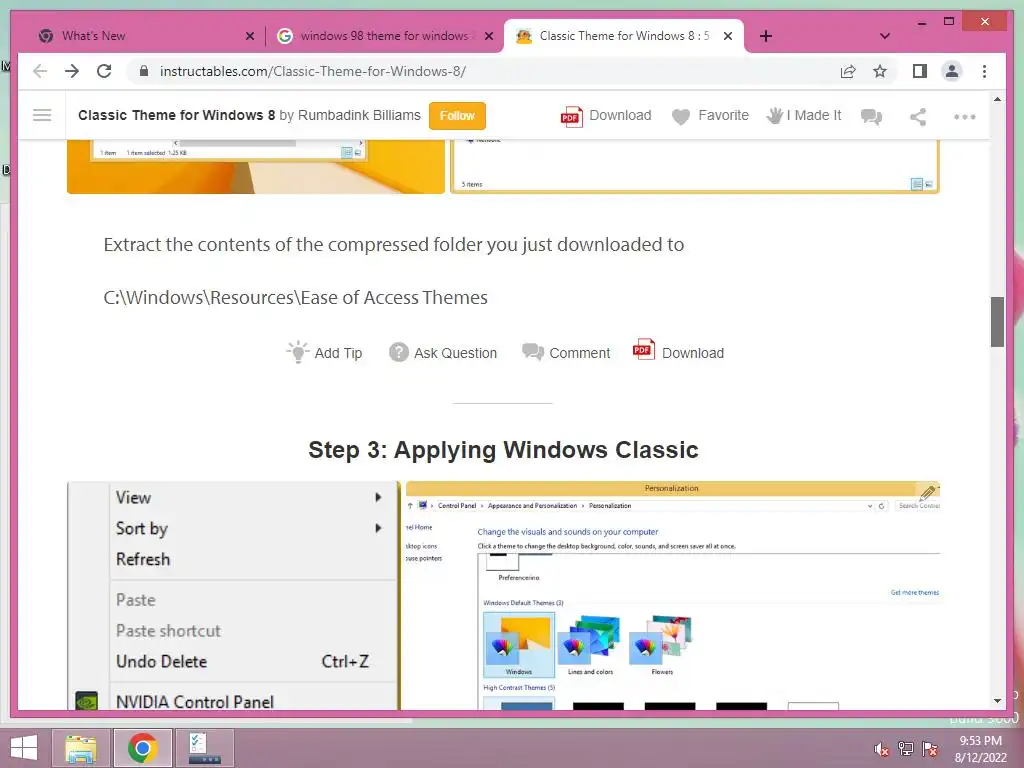Open the Chrome side panel

(920, 71)
